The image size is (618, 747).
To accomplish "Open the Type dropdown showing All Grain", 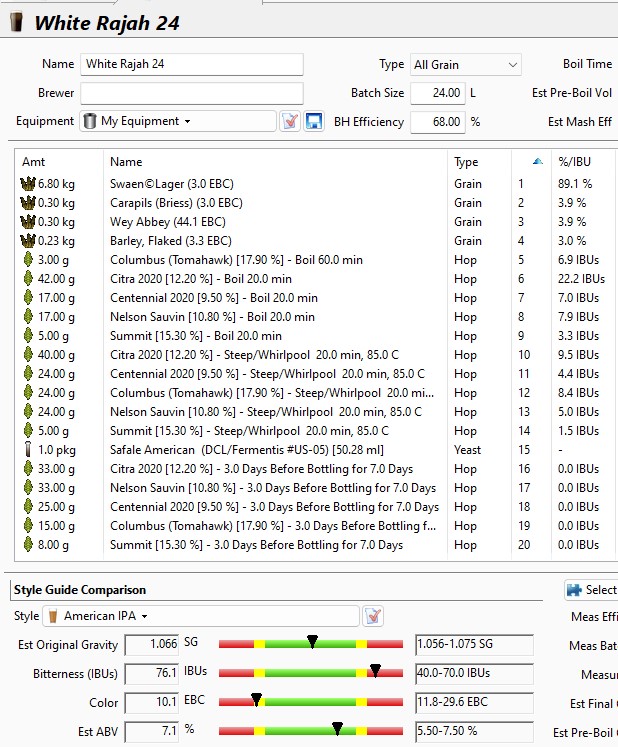I will (466, 64).
